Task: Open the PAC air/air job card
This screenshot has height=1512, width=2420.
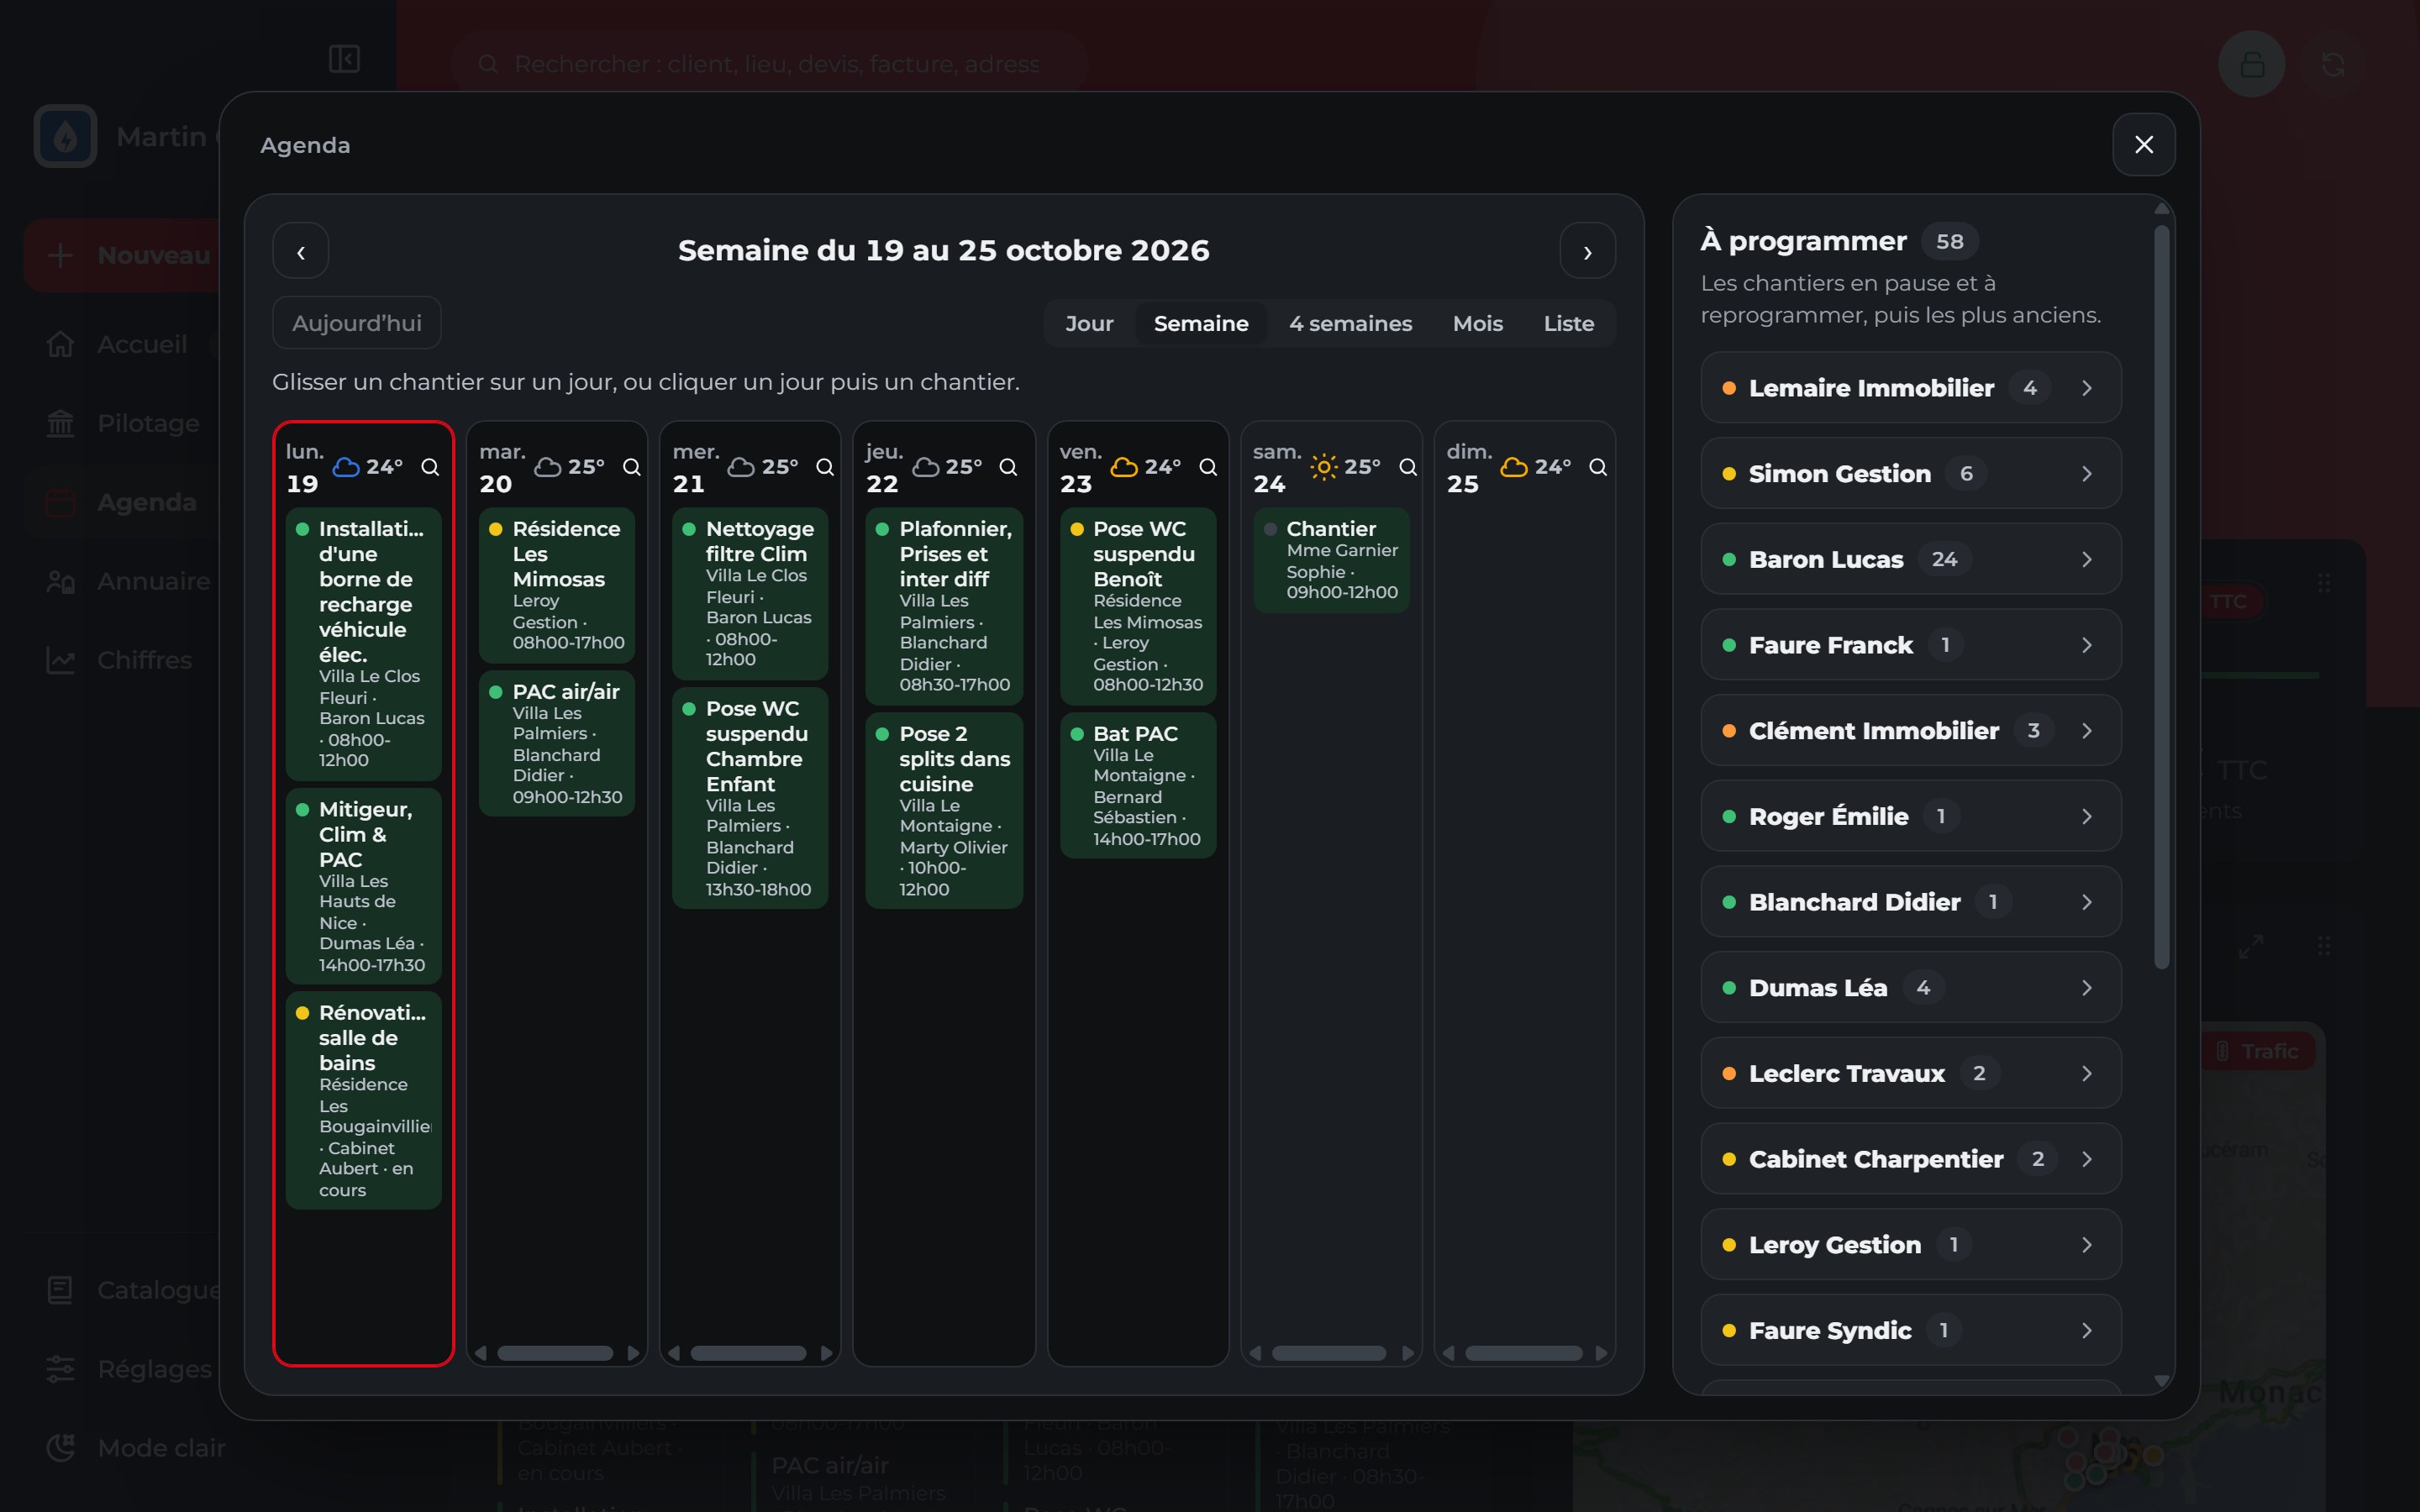Action: tap(557, 744)
